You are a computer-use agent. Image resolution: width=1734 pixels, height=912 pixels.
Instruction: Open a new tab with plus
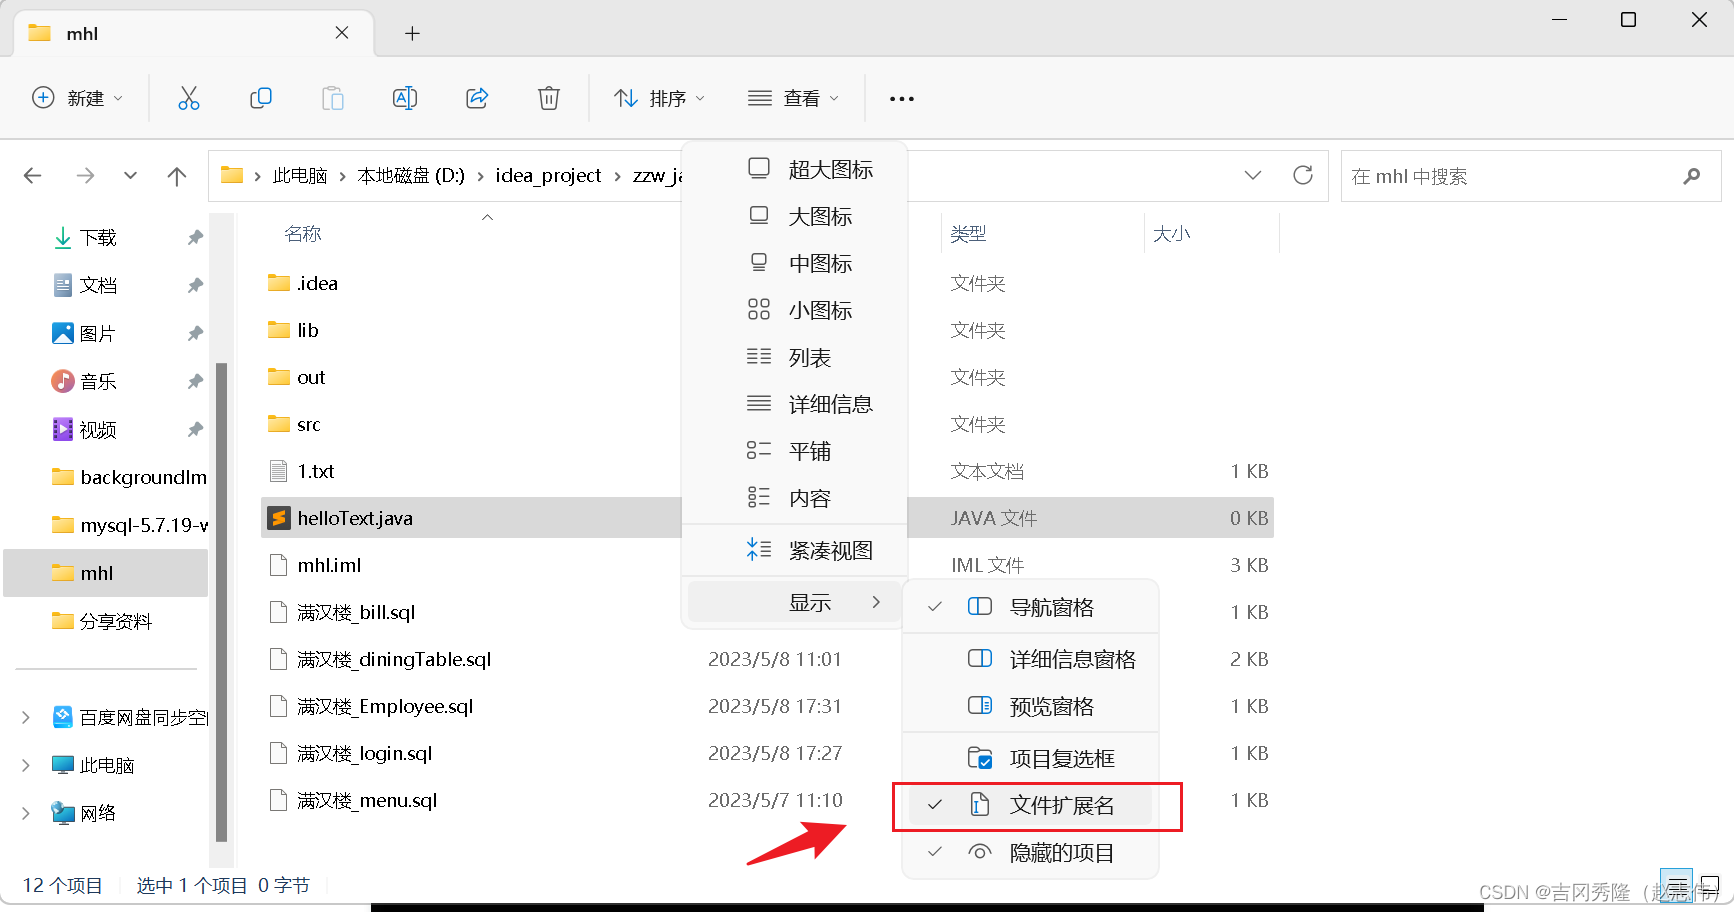[412, 33]
